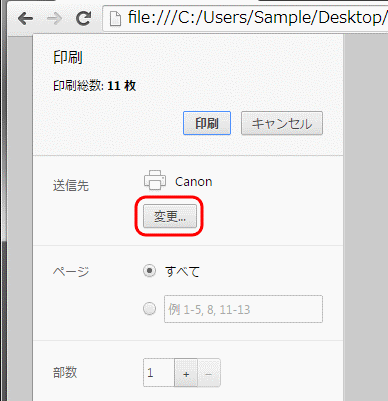Reload the page with the refresh icon

[x=83, y=18]
